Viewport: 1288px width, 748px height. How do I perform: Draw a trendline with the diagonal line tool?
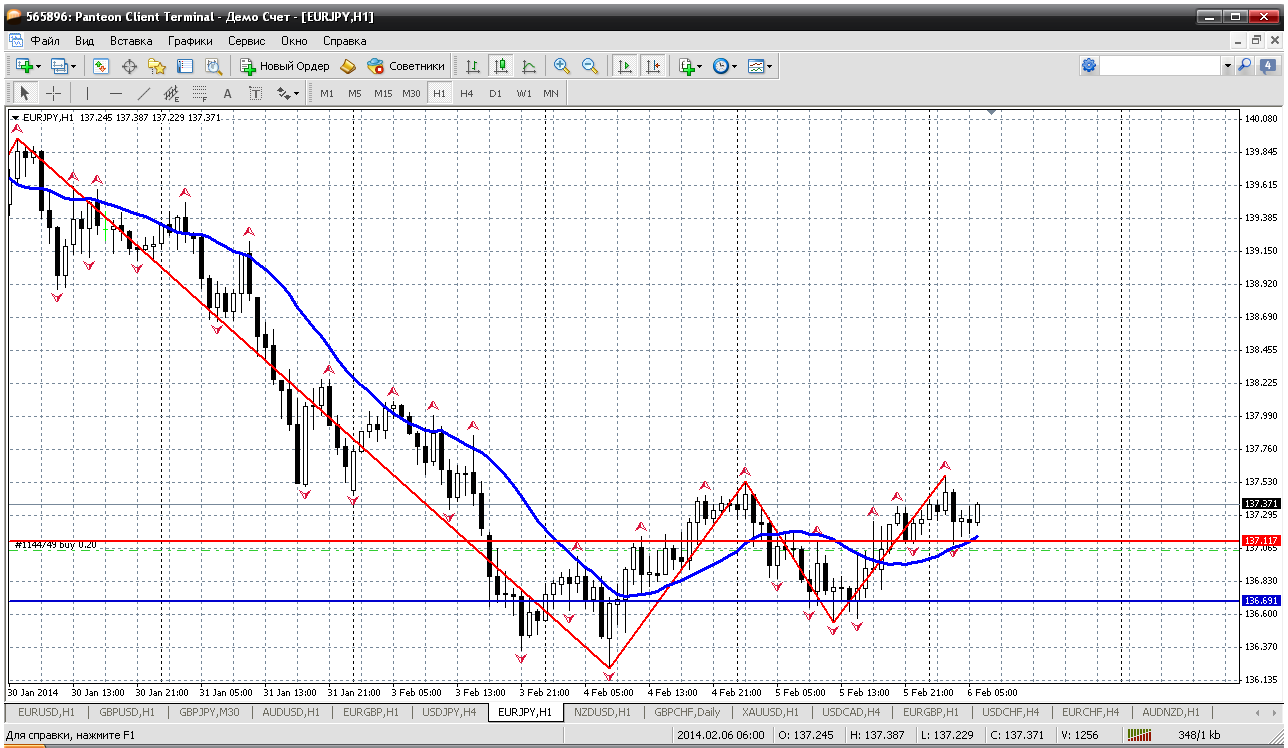(144, 93)
